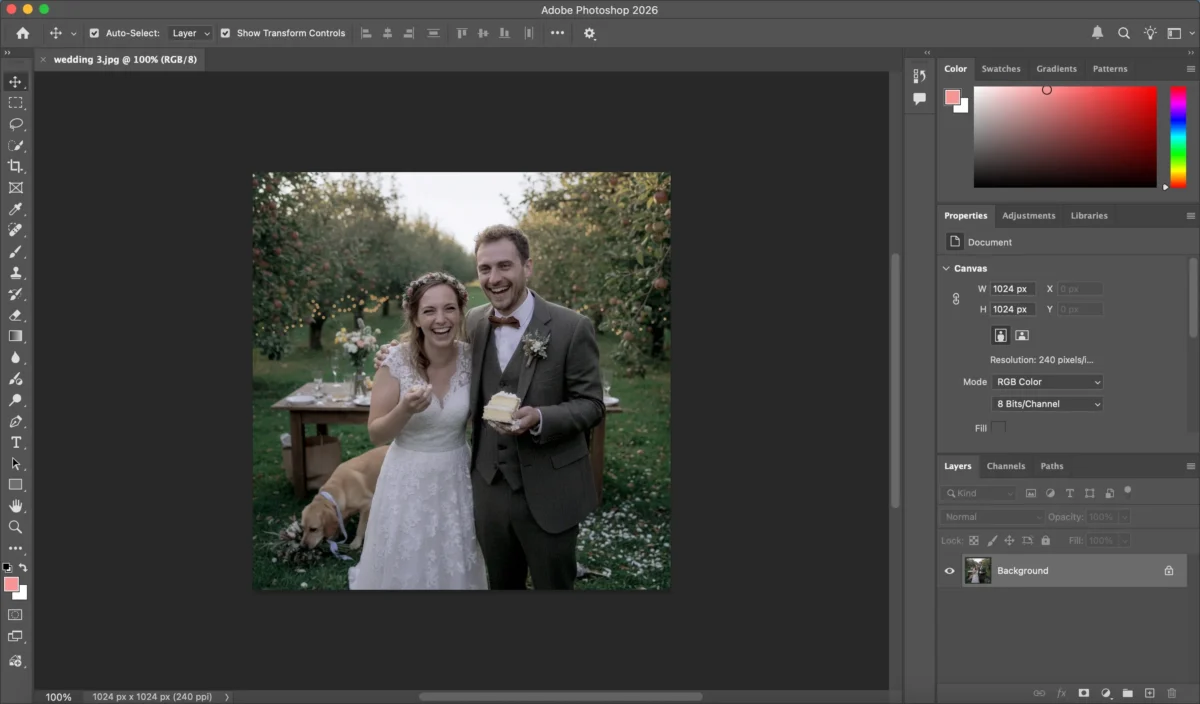Hide the Background layer visibility eye
Screen dimensions: 1200x704
point(950,571)
